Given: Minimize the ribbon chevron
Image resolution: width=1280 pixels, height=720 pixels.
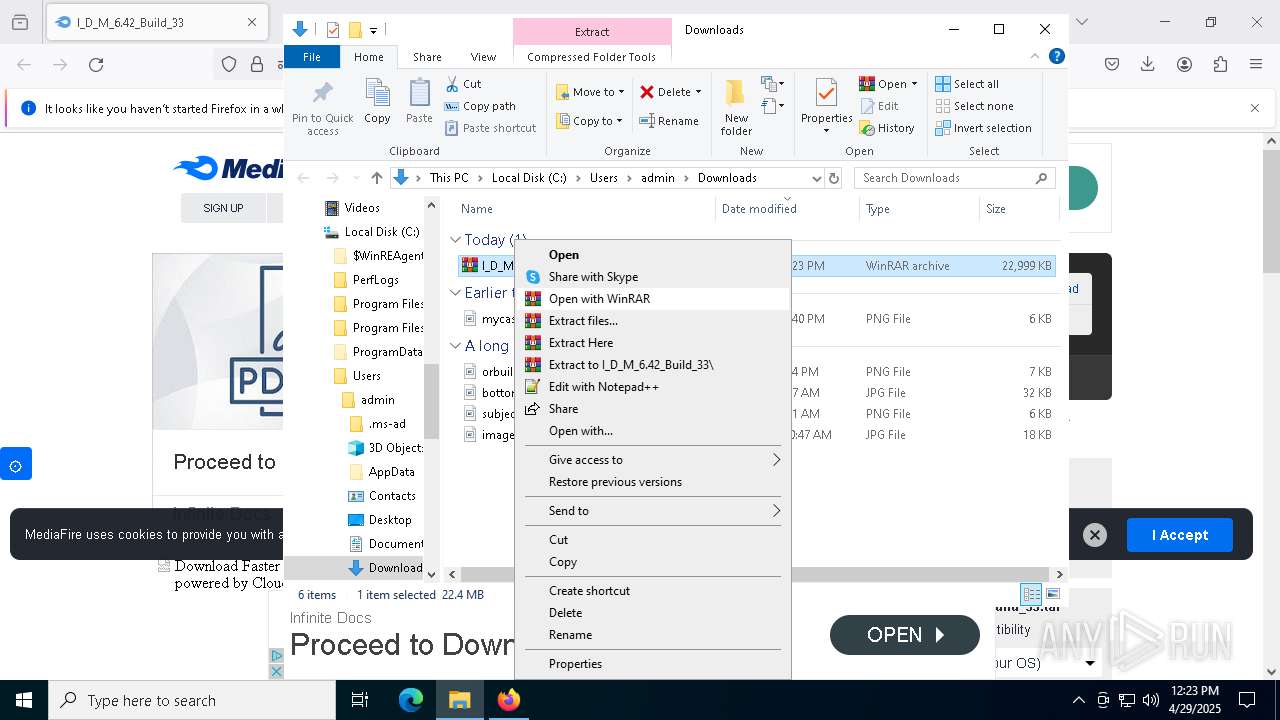Looking at the screenshot, I should [x=1035, y=57].
